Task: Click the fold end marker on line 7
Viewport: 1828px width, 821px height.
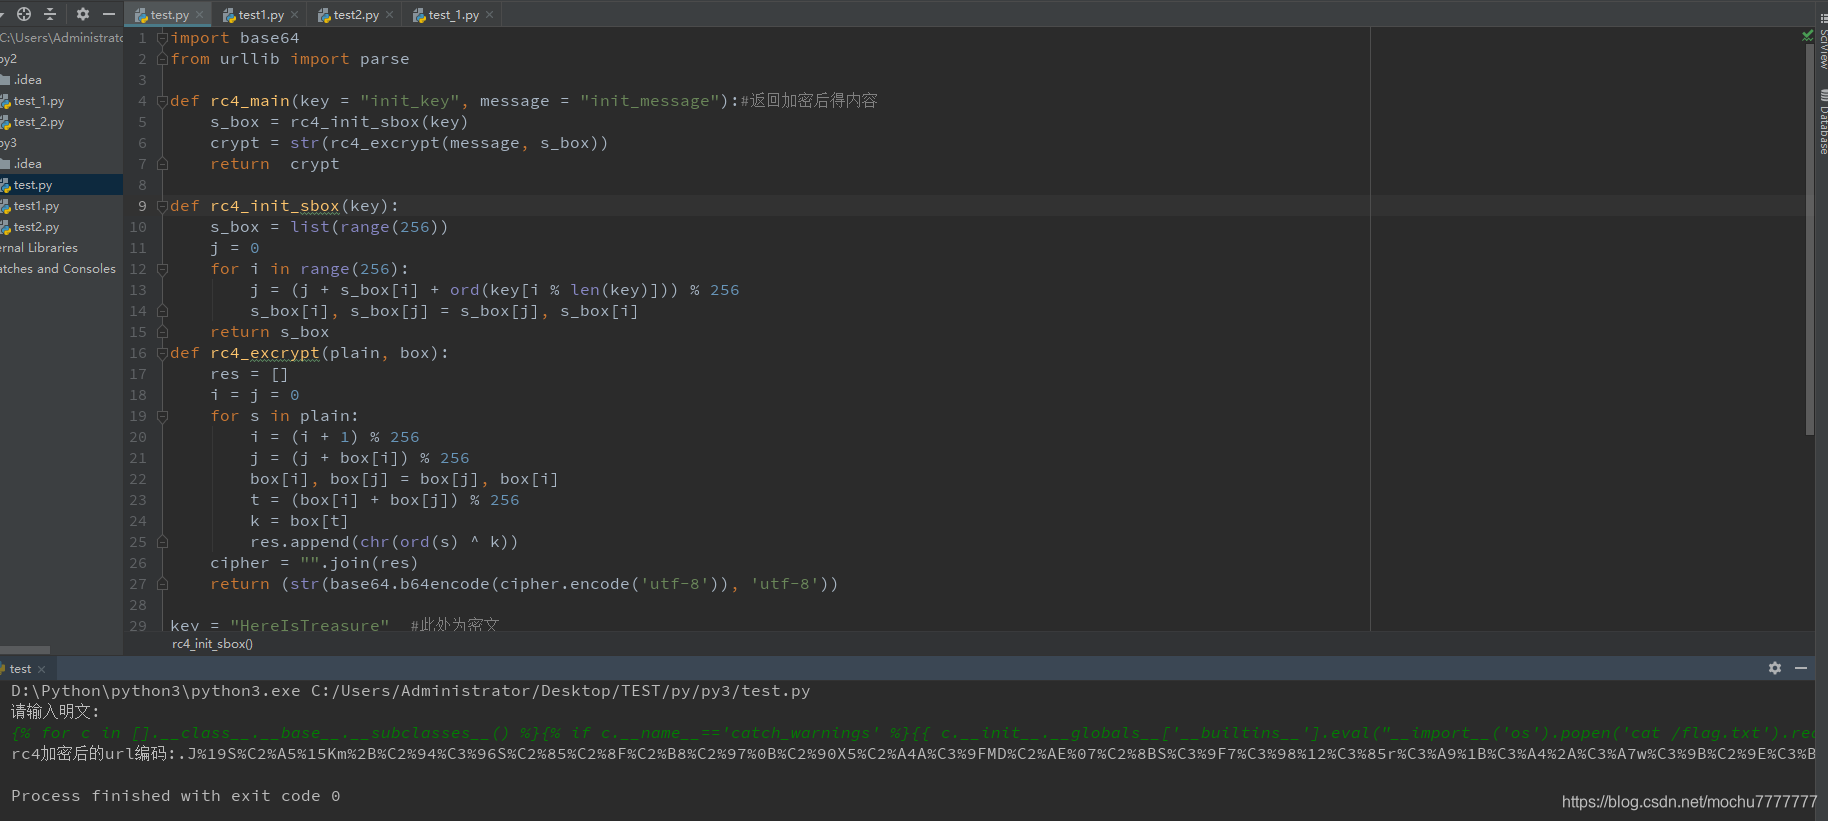Action: pyautogui.click(x=162, y=164)
